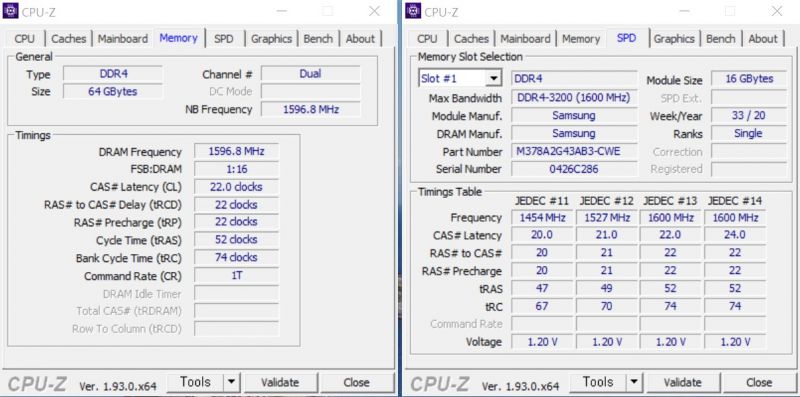Image resolution: width=800 pixels, height=397 pixels.
Task: Click the Week/Year 33 / 20 value
Action: 749,115
